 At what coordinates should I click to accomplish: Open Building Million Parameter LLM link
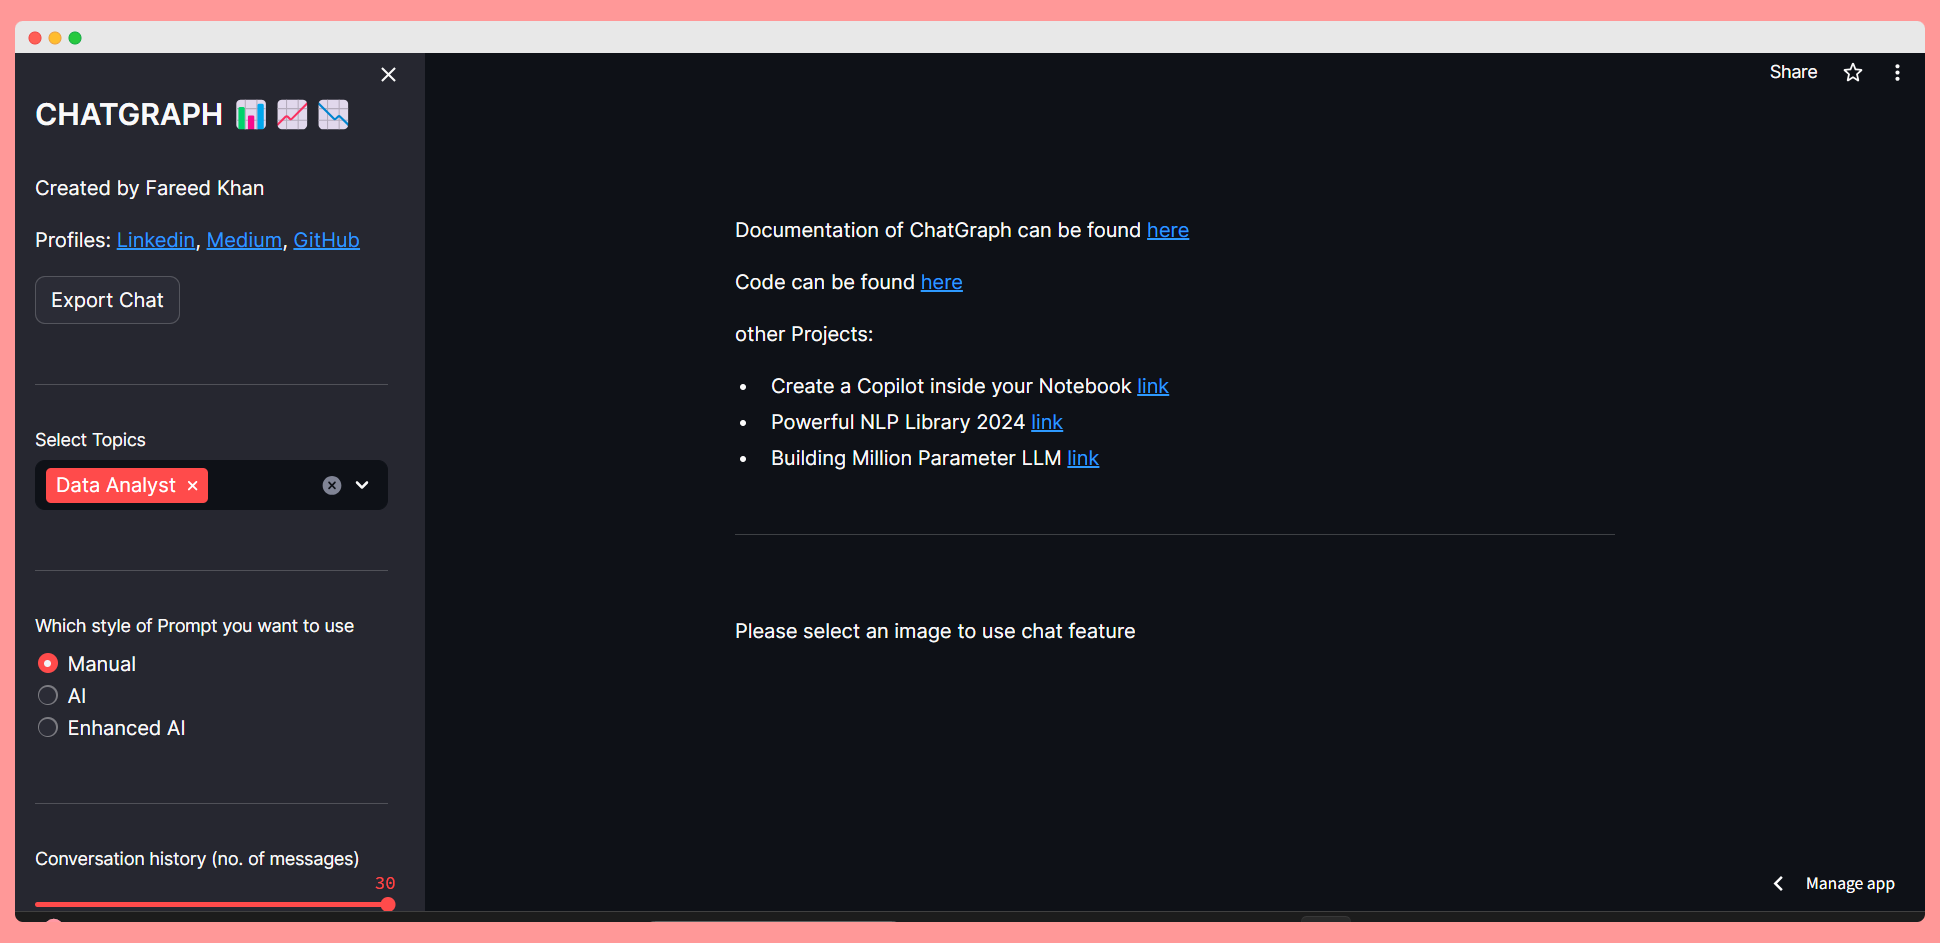(1083, 458)
